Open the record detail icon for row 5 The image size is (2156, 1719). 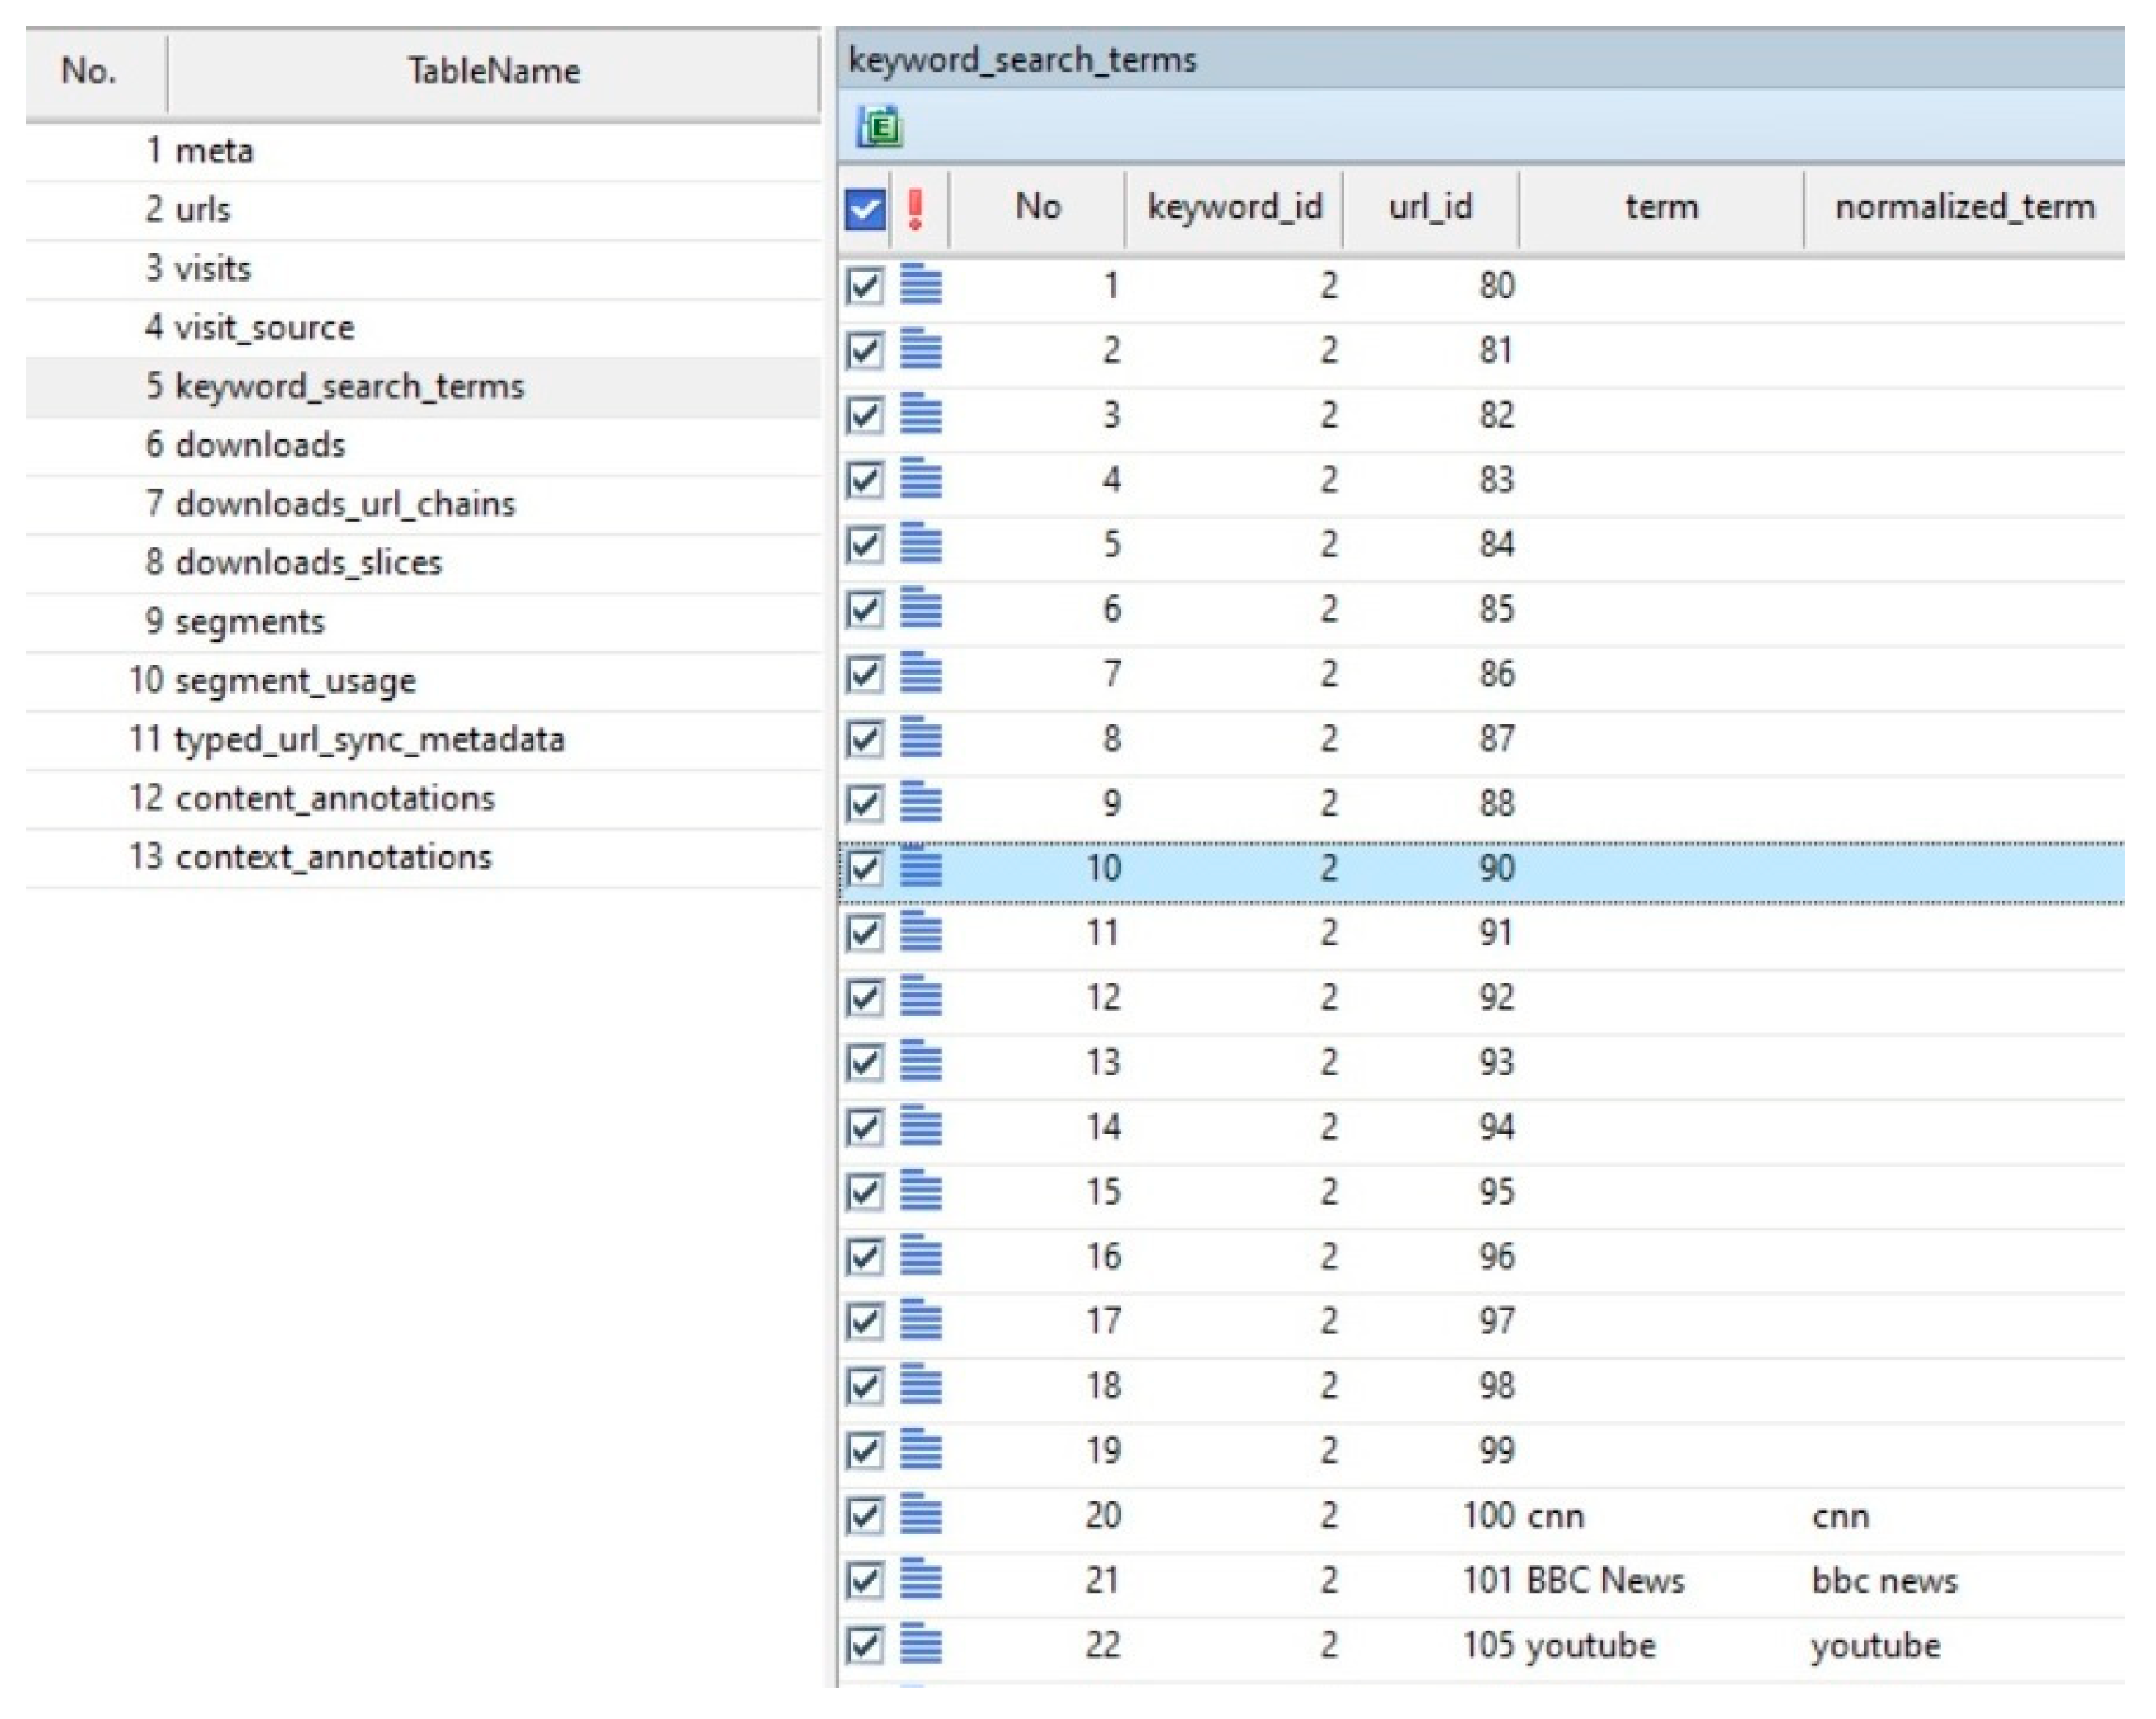[x=920, y=544]
